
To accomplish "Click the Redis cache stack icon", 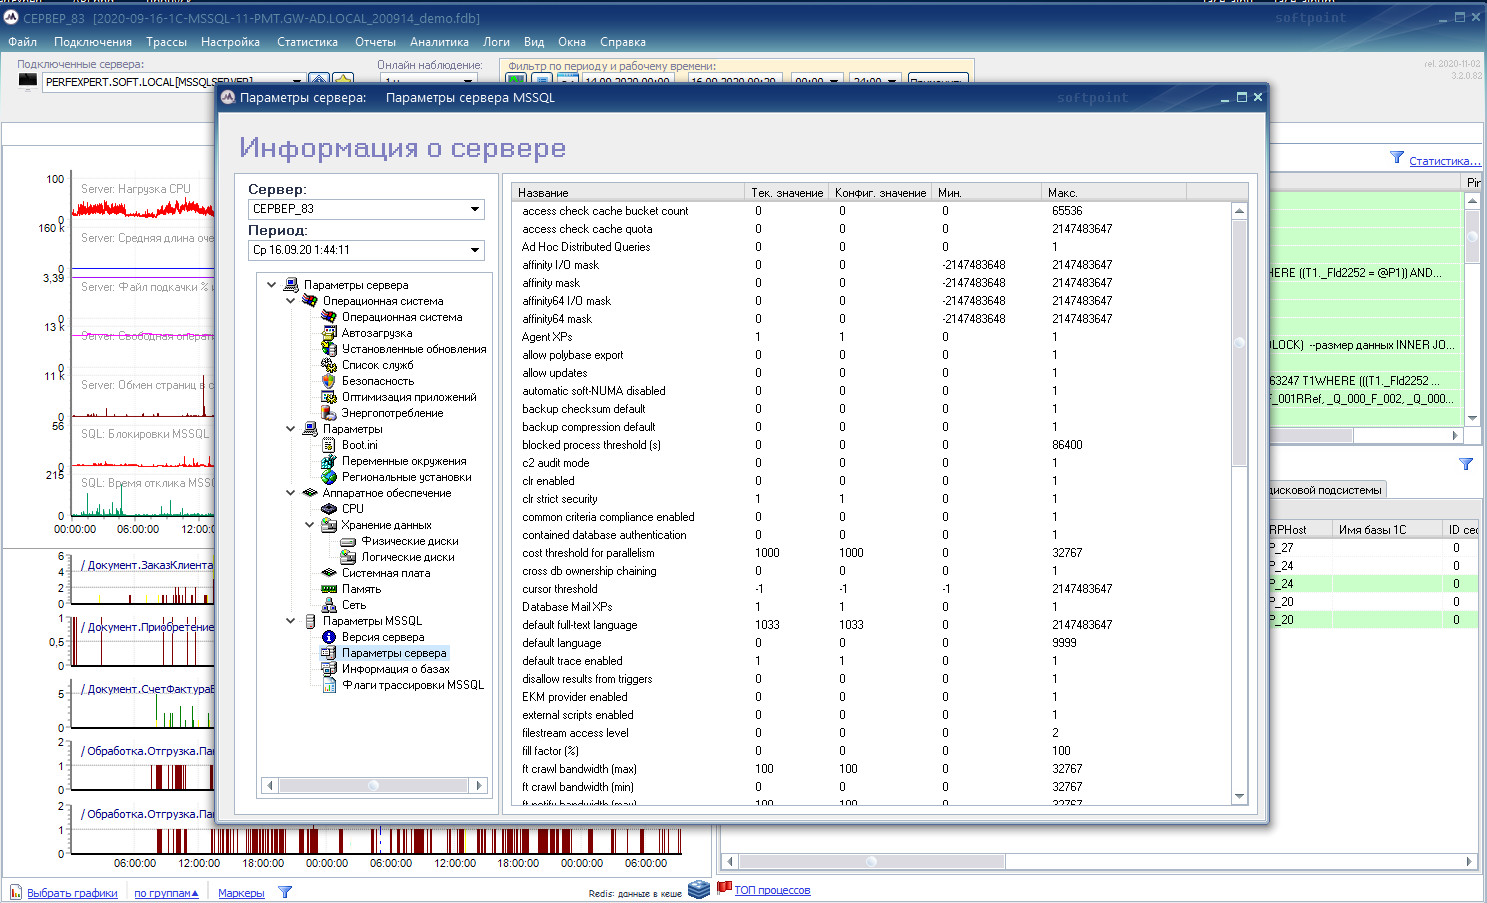I will [x=699, y=889].
